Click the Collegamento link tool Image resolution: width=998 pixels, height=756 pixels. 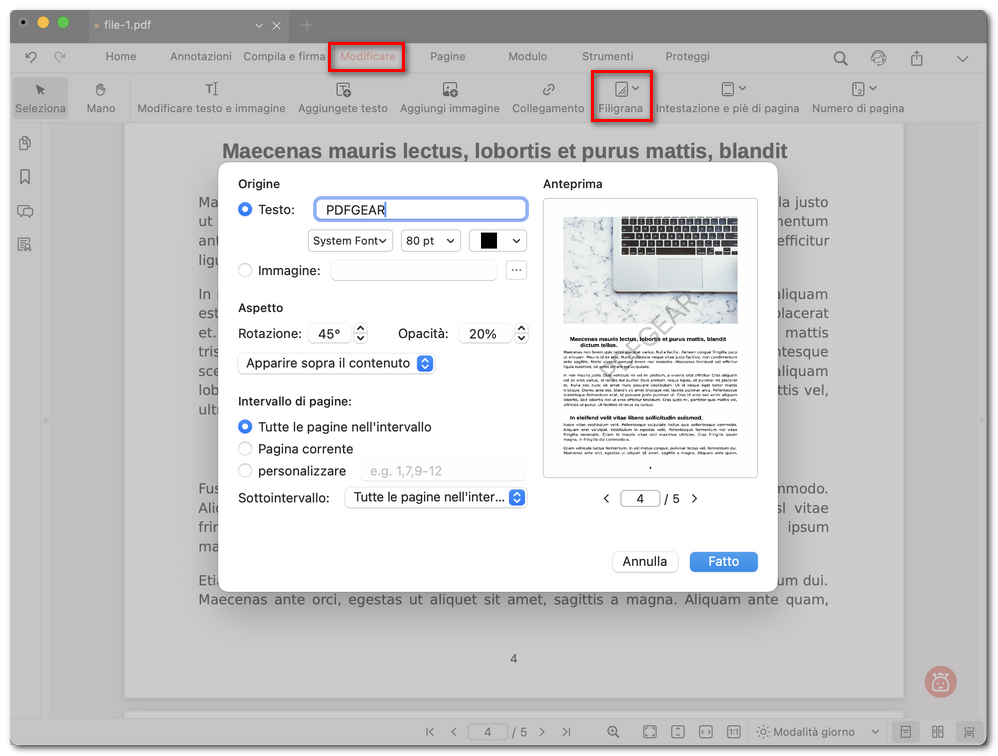coord(548,90)
